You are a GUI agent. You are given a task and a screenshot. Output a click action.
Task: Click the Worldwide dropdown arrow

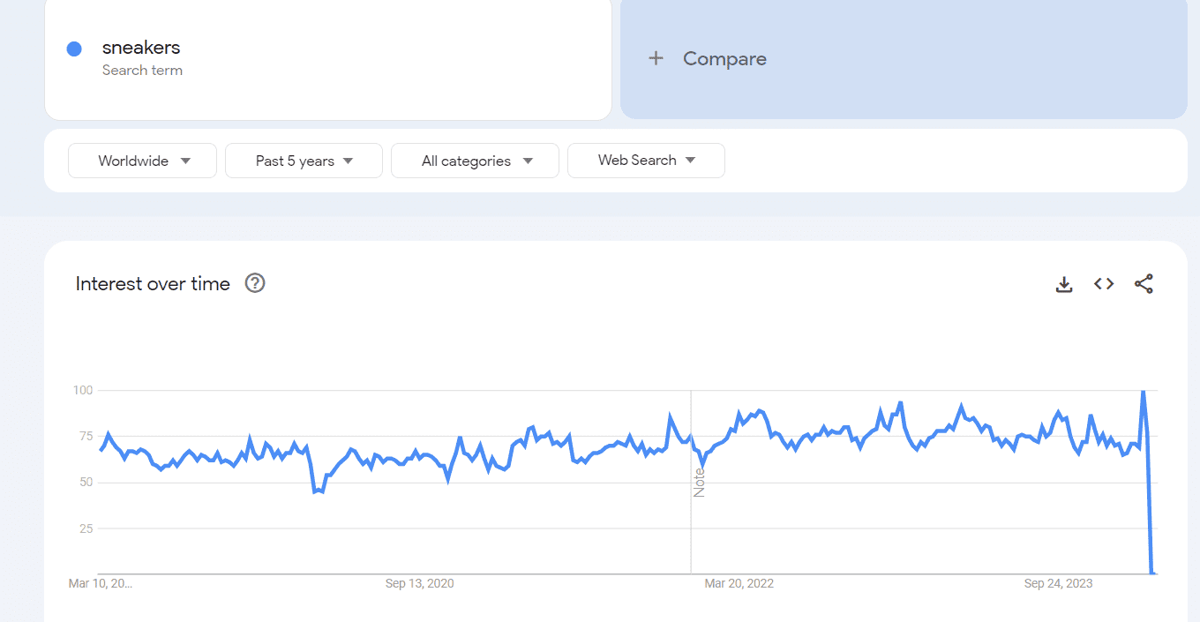185,161
